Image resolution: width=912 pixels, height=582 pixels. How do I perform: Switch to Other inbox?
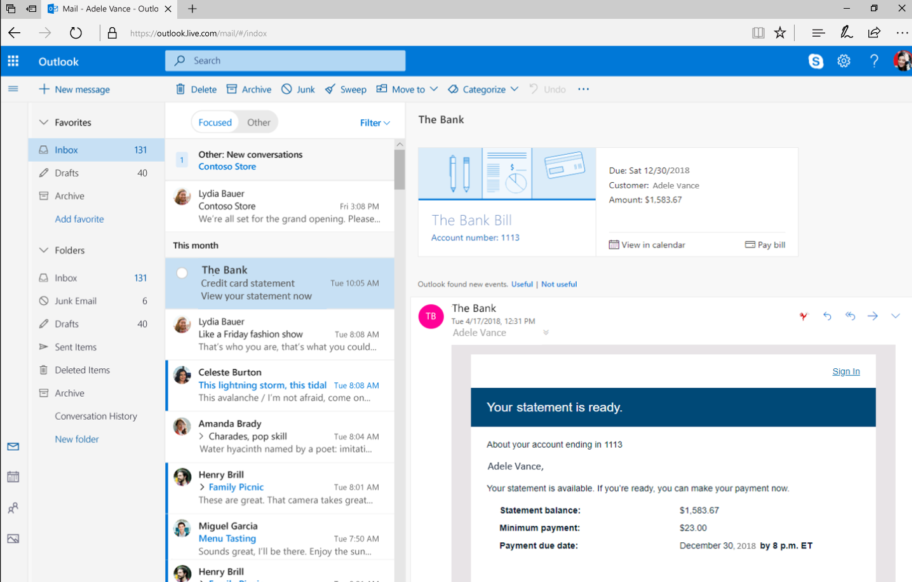pos(258,123)
